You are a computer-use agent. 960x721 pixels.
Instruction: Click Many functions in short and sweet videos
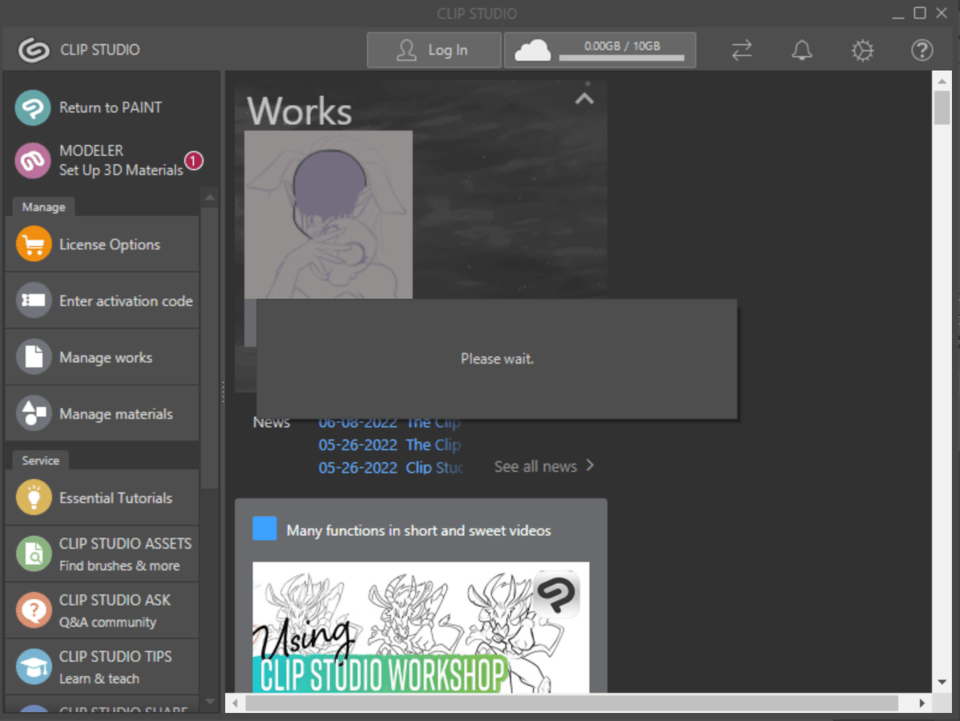coord(419,531)
